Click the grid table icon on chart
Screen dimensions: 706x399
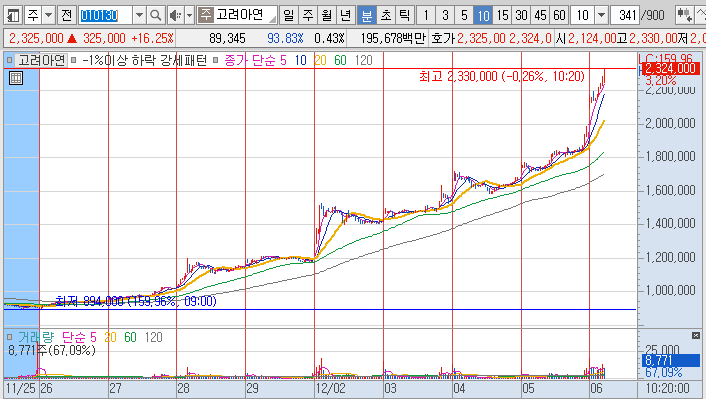(16, 78)
